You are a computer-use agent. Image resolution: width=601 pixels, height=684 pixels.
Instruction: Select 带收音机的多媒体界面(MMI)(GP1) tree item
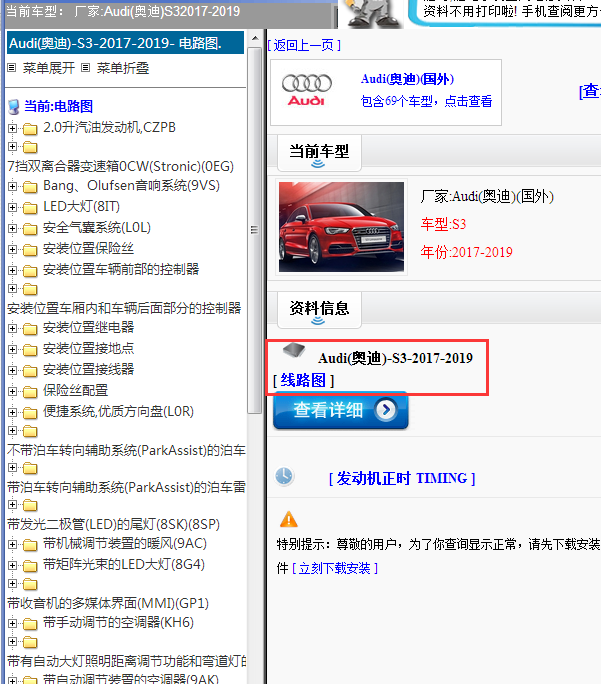click(108, 603)
